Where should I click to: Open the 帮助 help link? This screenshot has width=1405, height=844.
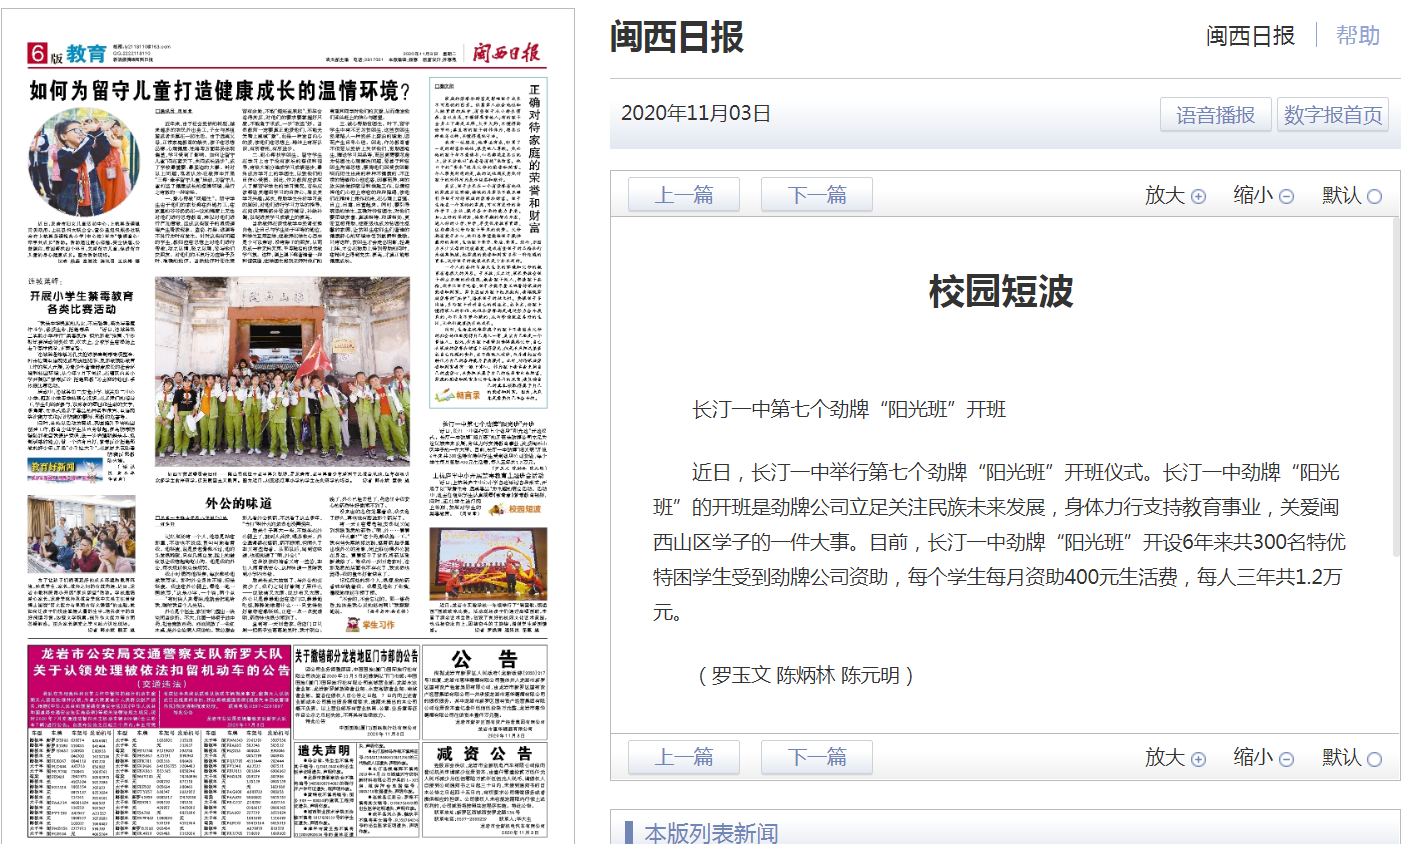pos(1357,36)
